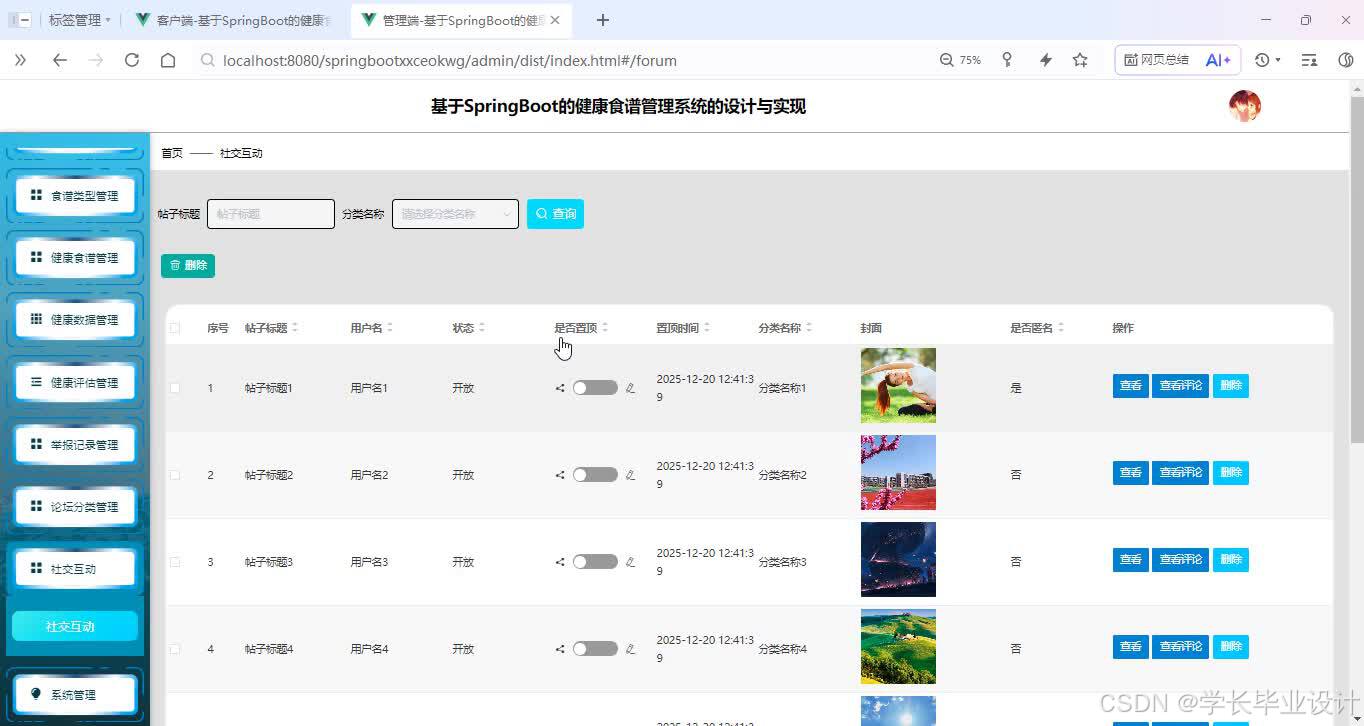
Task: Check the checkbox for row 4
Action: point(175,649)
